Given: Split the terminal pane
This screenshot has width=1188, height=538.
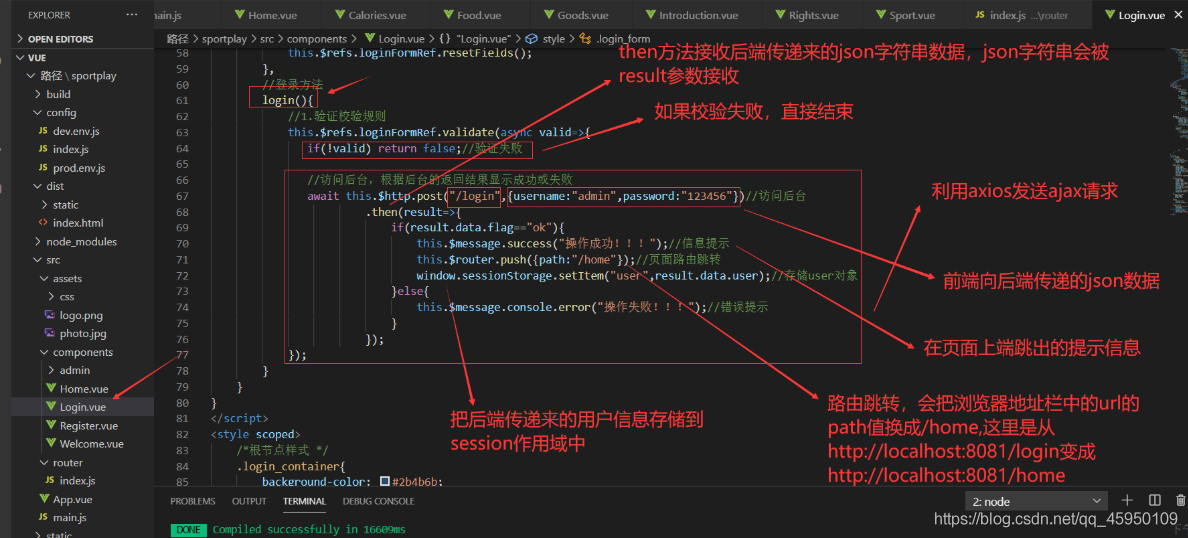Looking at the screenshot, I should pyautogui.click(x=1155, y=501).
